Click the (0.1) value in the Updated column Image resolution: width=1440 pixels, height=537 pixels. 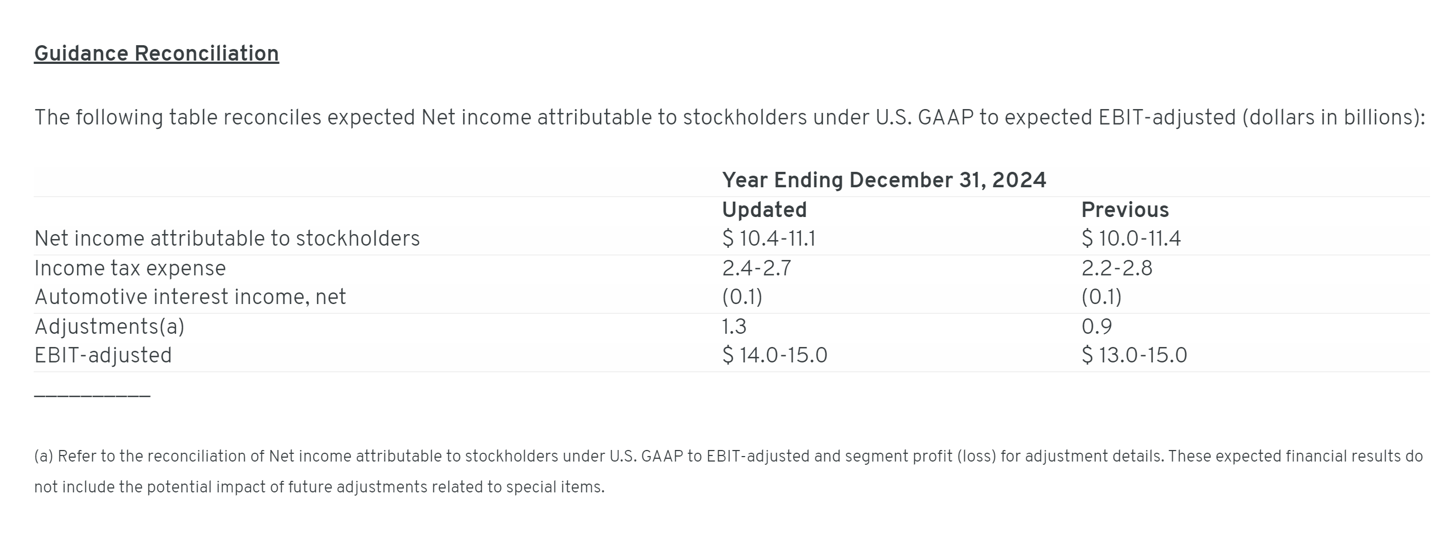742,297
